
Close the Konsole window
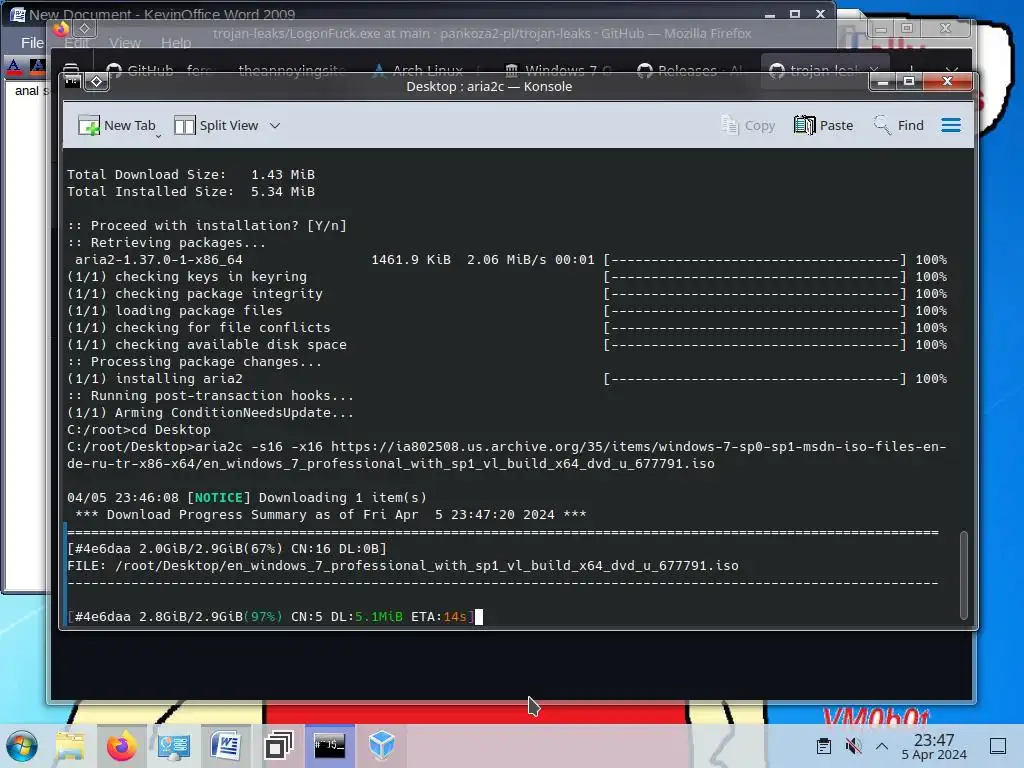[948, 81]
